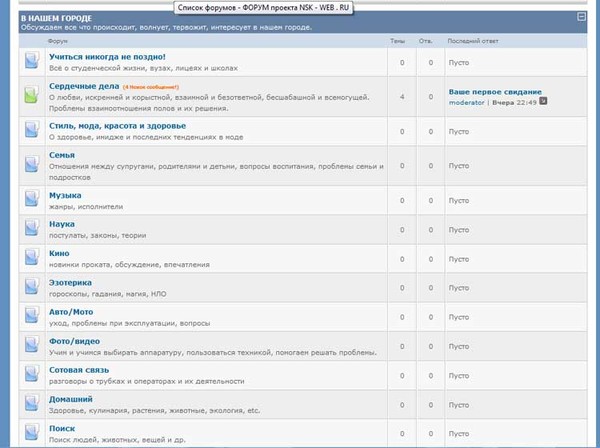Viewport: 600px width, 448px height.
Task: Open the Домашний forum
Action: click(71, 399)
